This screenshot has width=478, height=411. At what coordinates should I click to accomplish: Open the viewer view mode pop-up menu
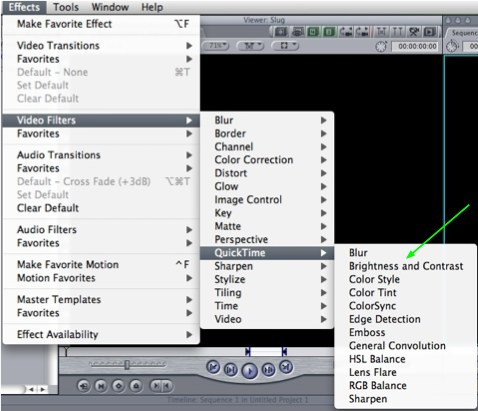click(285, 46)
